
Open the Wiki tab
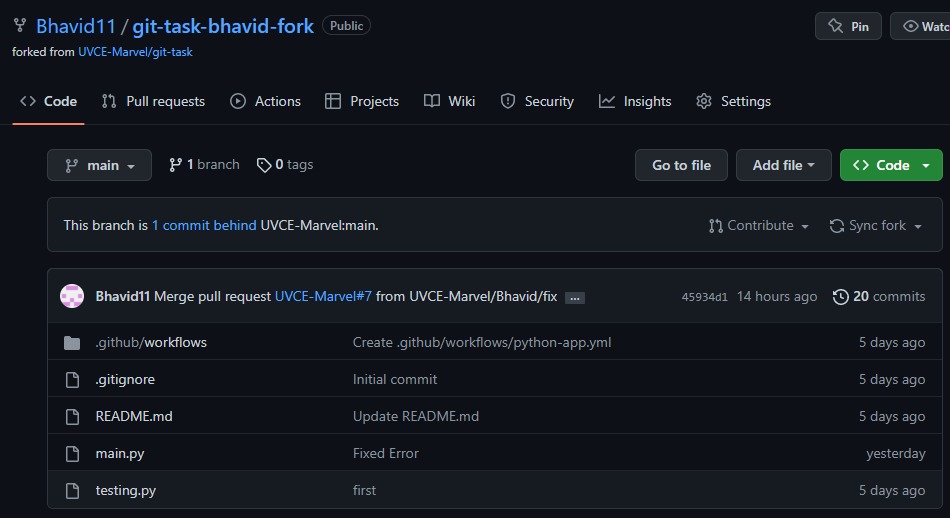pos(450,101)
